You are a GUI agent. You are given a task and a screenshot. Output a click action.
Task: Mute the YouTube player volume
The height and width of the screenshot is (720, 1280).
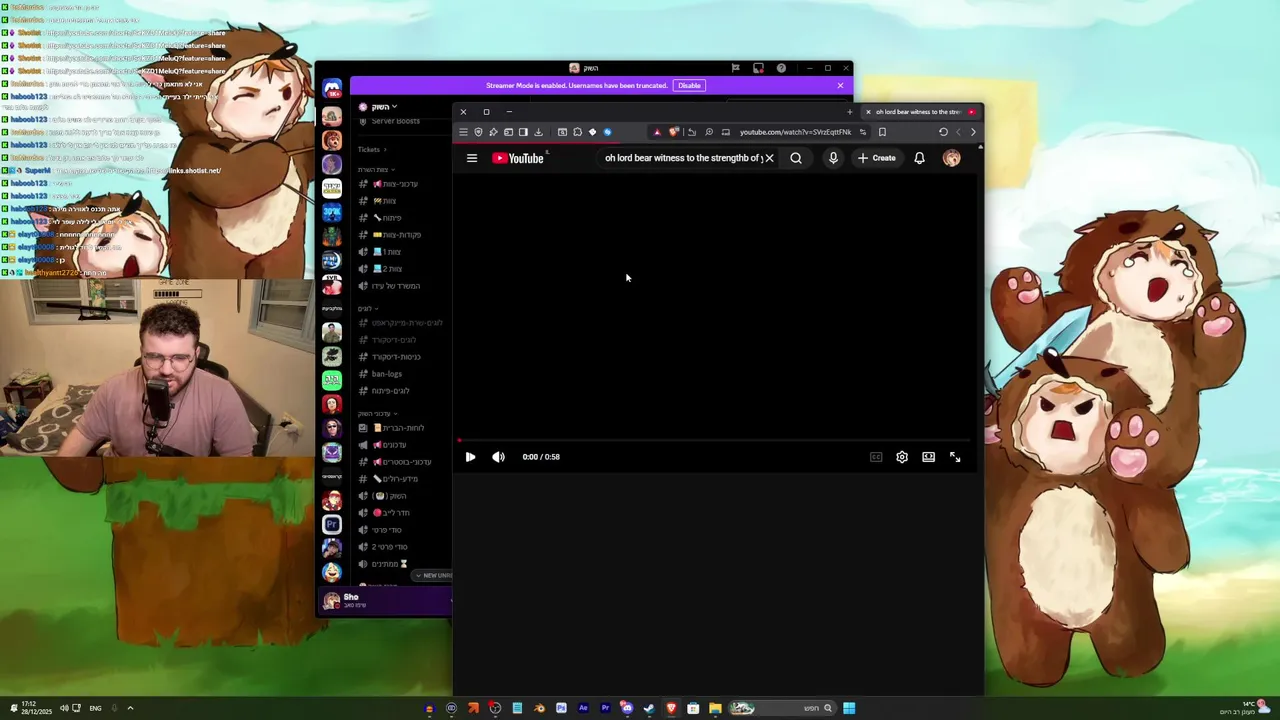click(x=498, y=457)
